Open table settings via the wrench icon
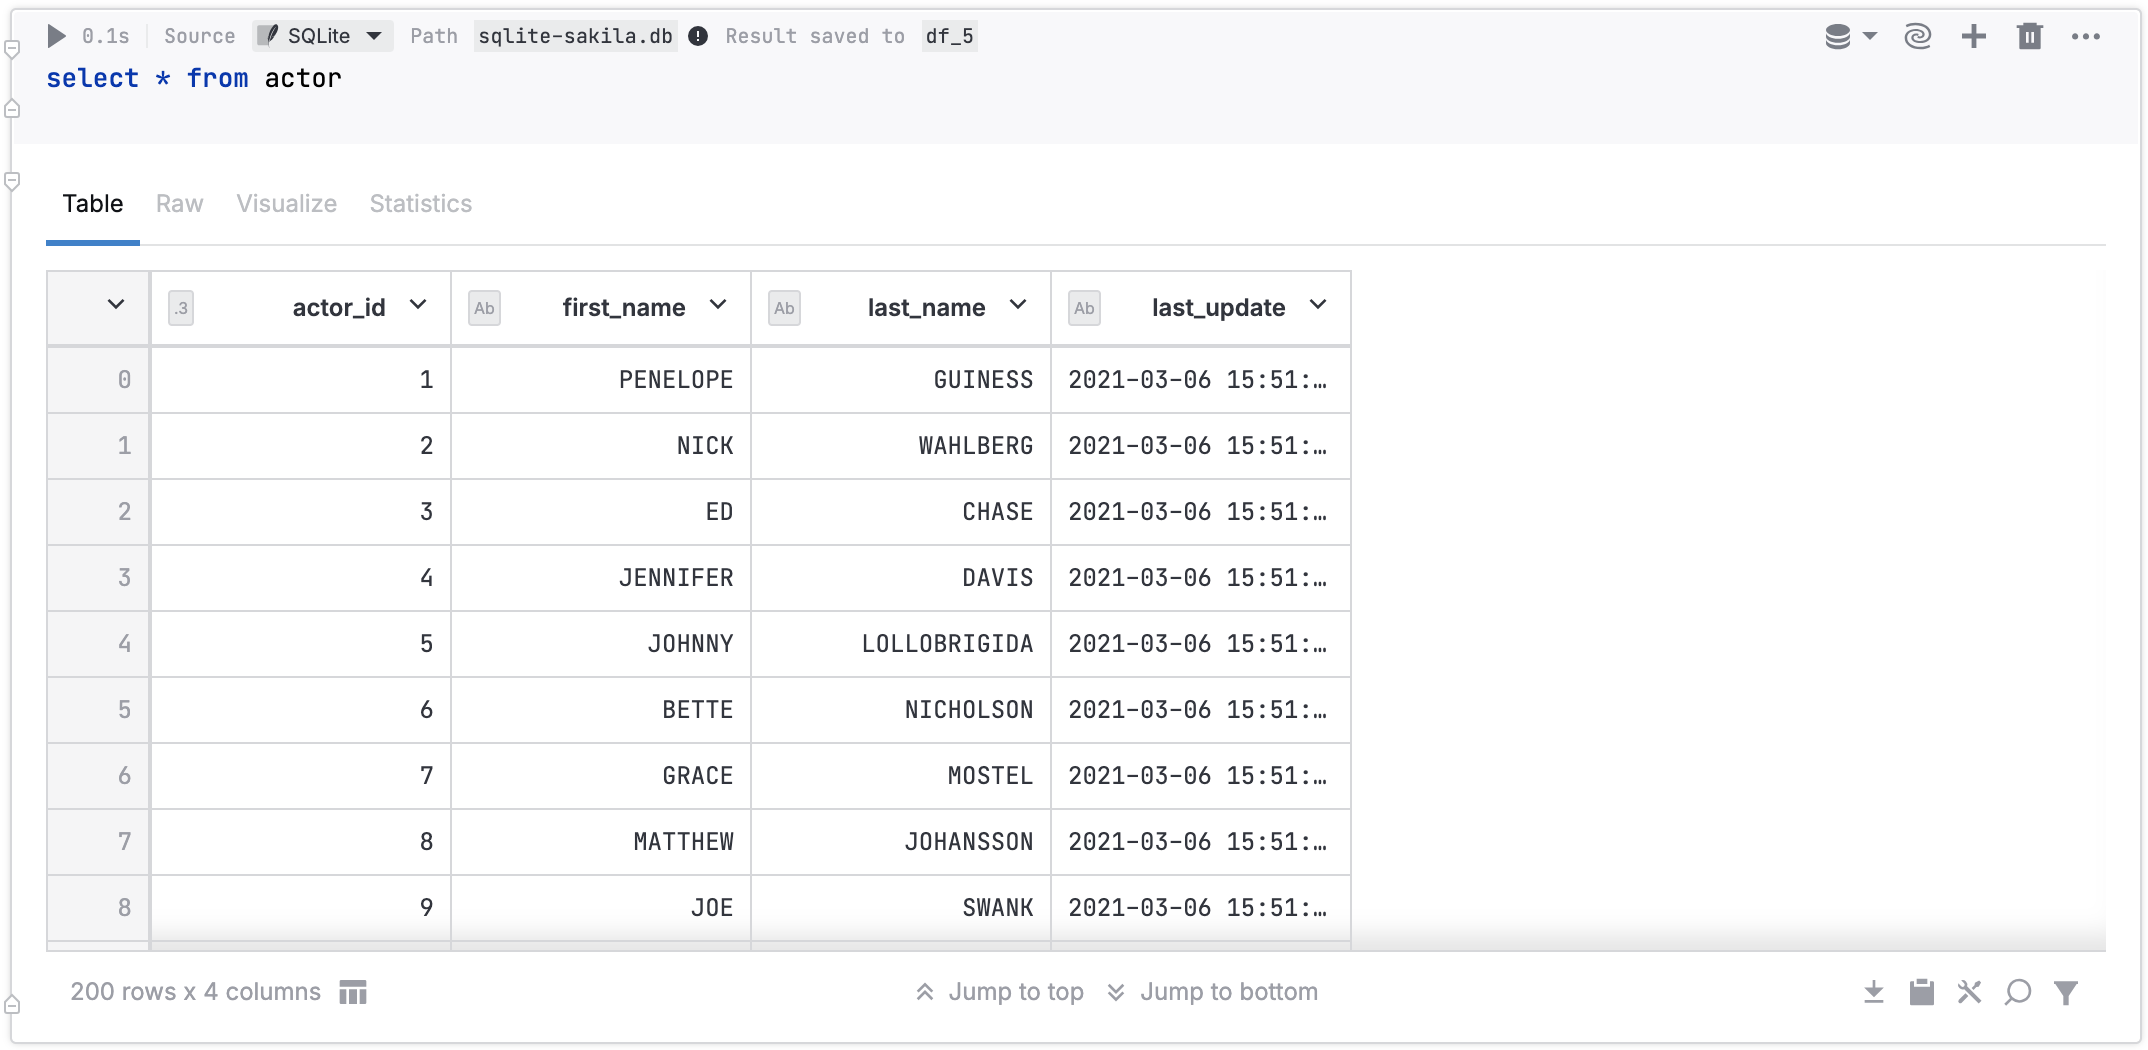The height and width of the screenshot is (1050, 2148). [1969, 992]
